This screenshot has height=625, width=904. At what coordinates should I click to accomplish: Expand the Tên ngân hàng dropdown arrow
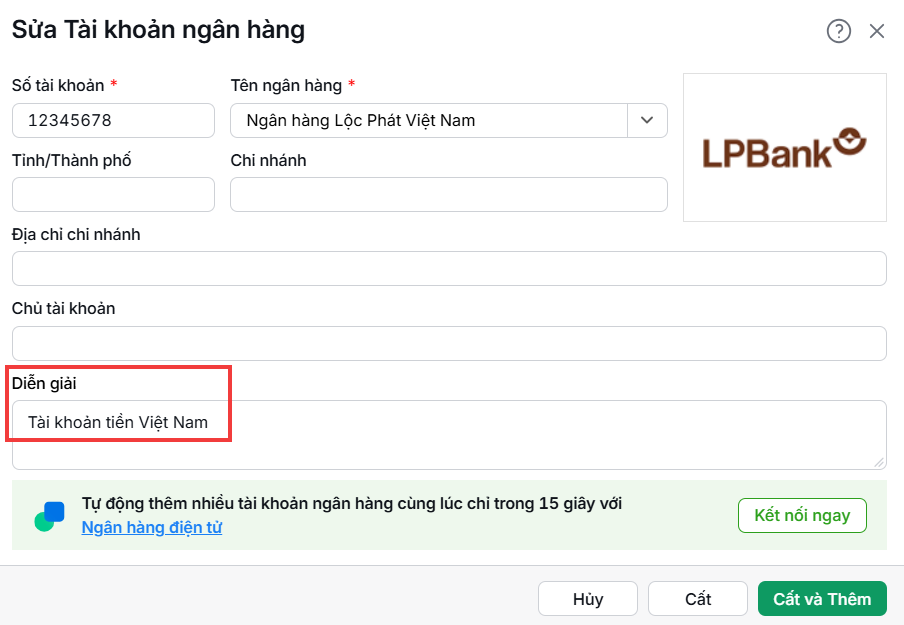(647, 121)
